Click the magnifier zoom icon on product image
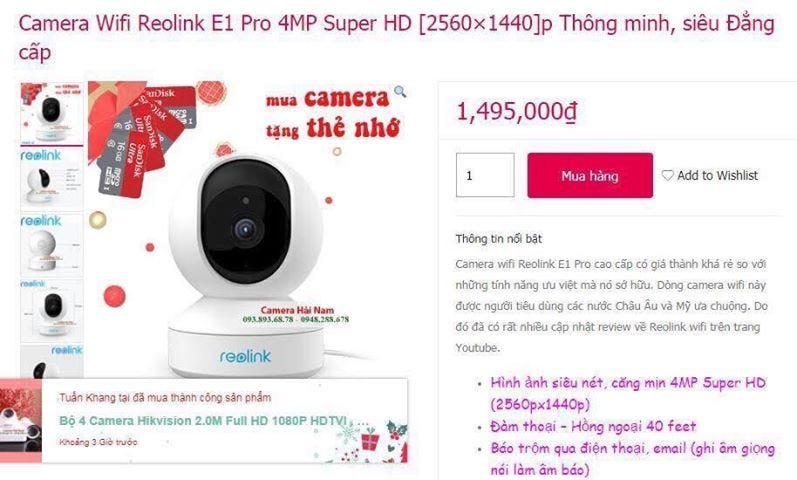 coord(401,92)
